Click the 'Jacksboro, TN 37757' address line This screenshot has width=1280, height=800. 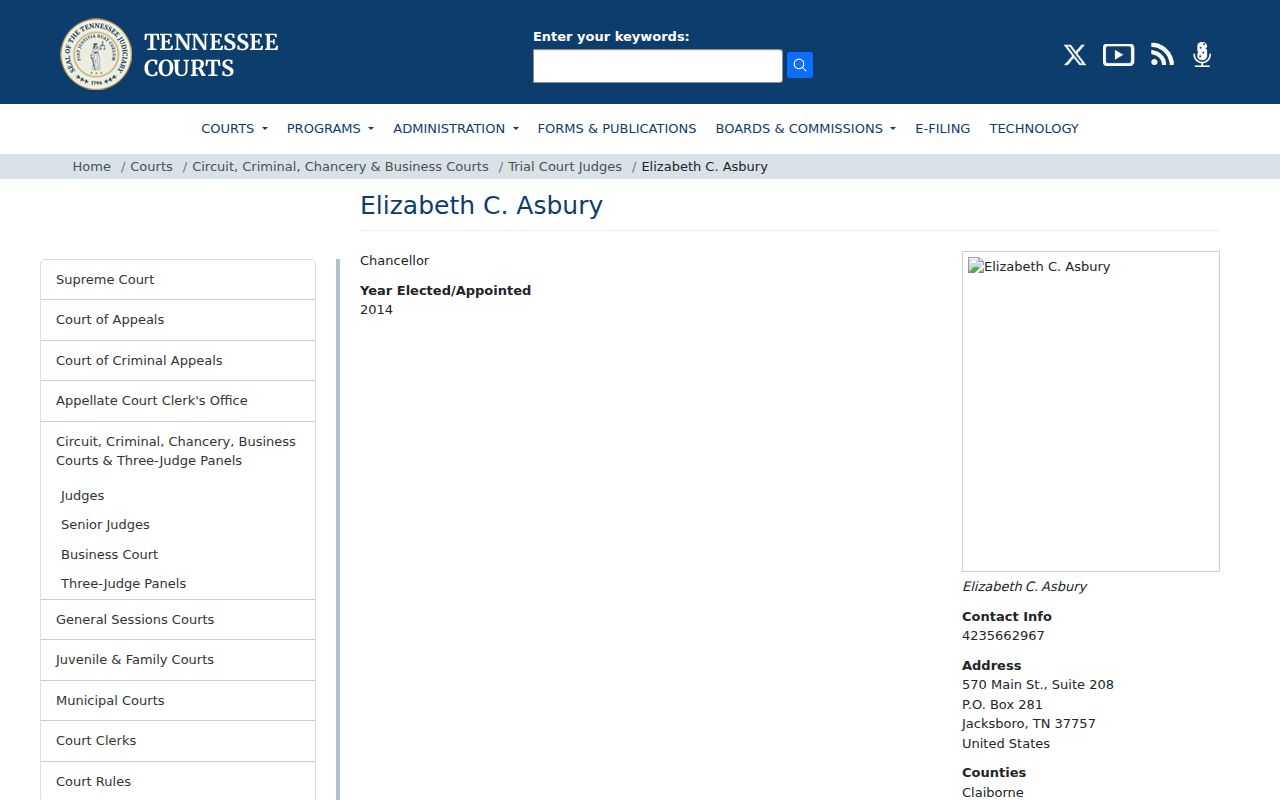click(x=1029, y=724)
